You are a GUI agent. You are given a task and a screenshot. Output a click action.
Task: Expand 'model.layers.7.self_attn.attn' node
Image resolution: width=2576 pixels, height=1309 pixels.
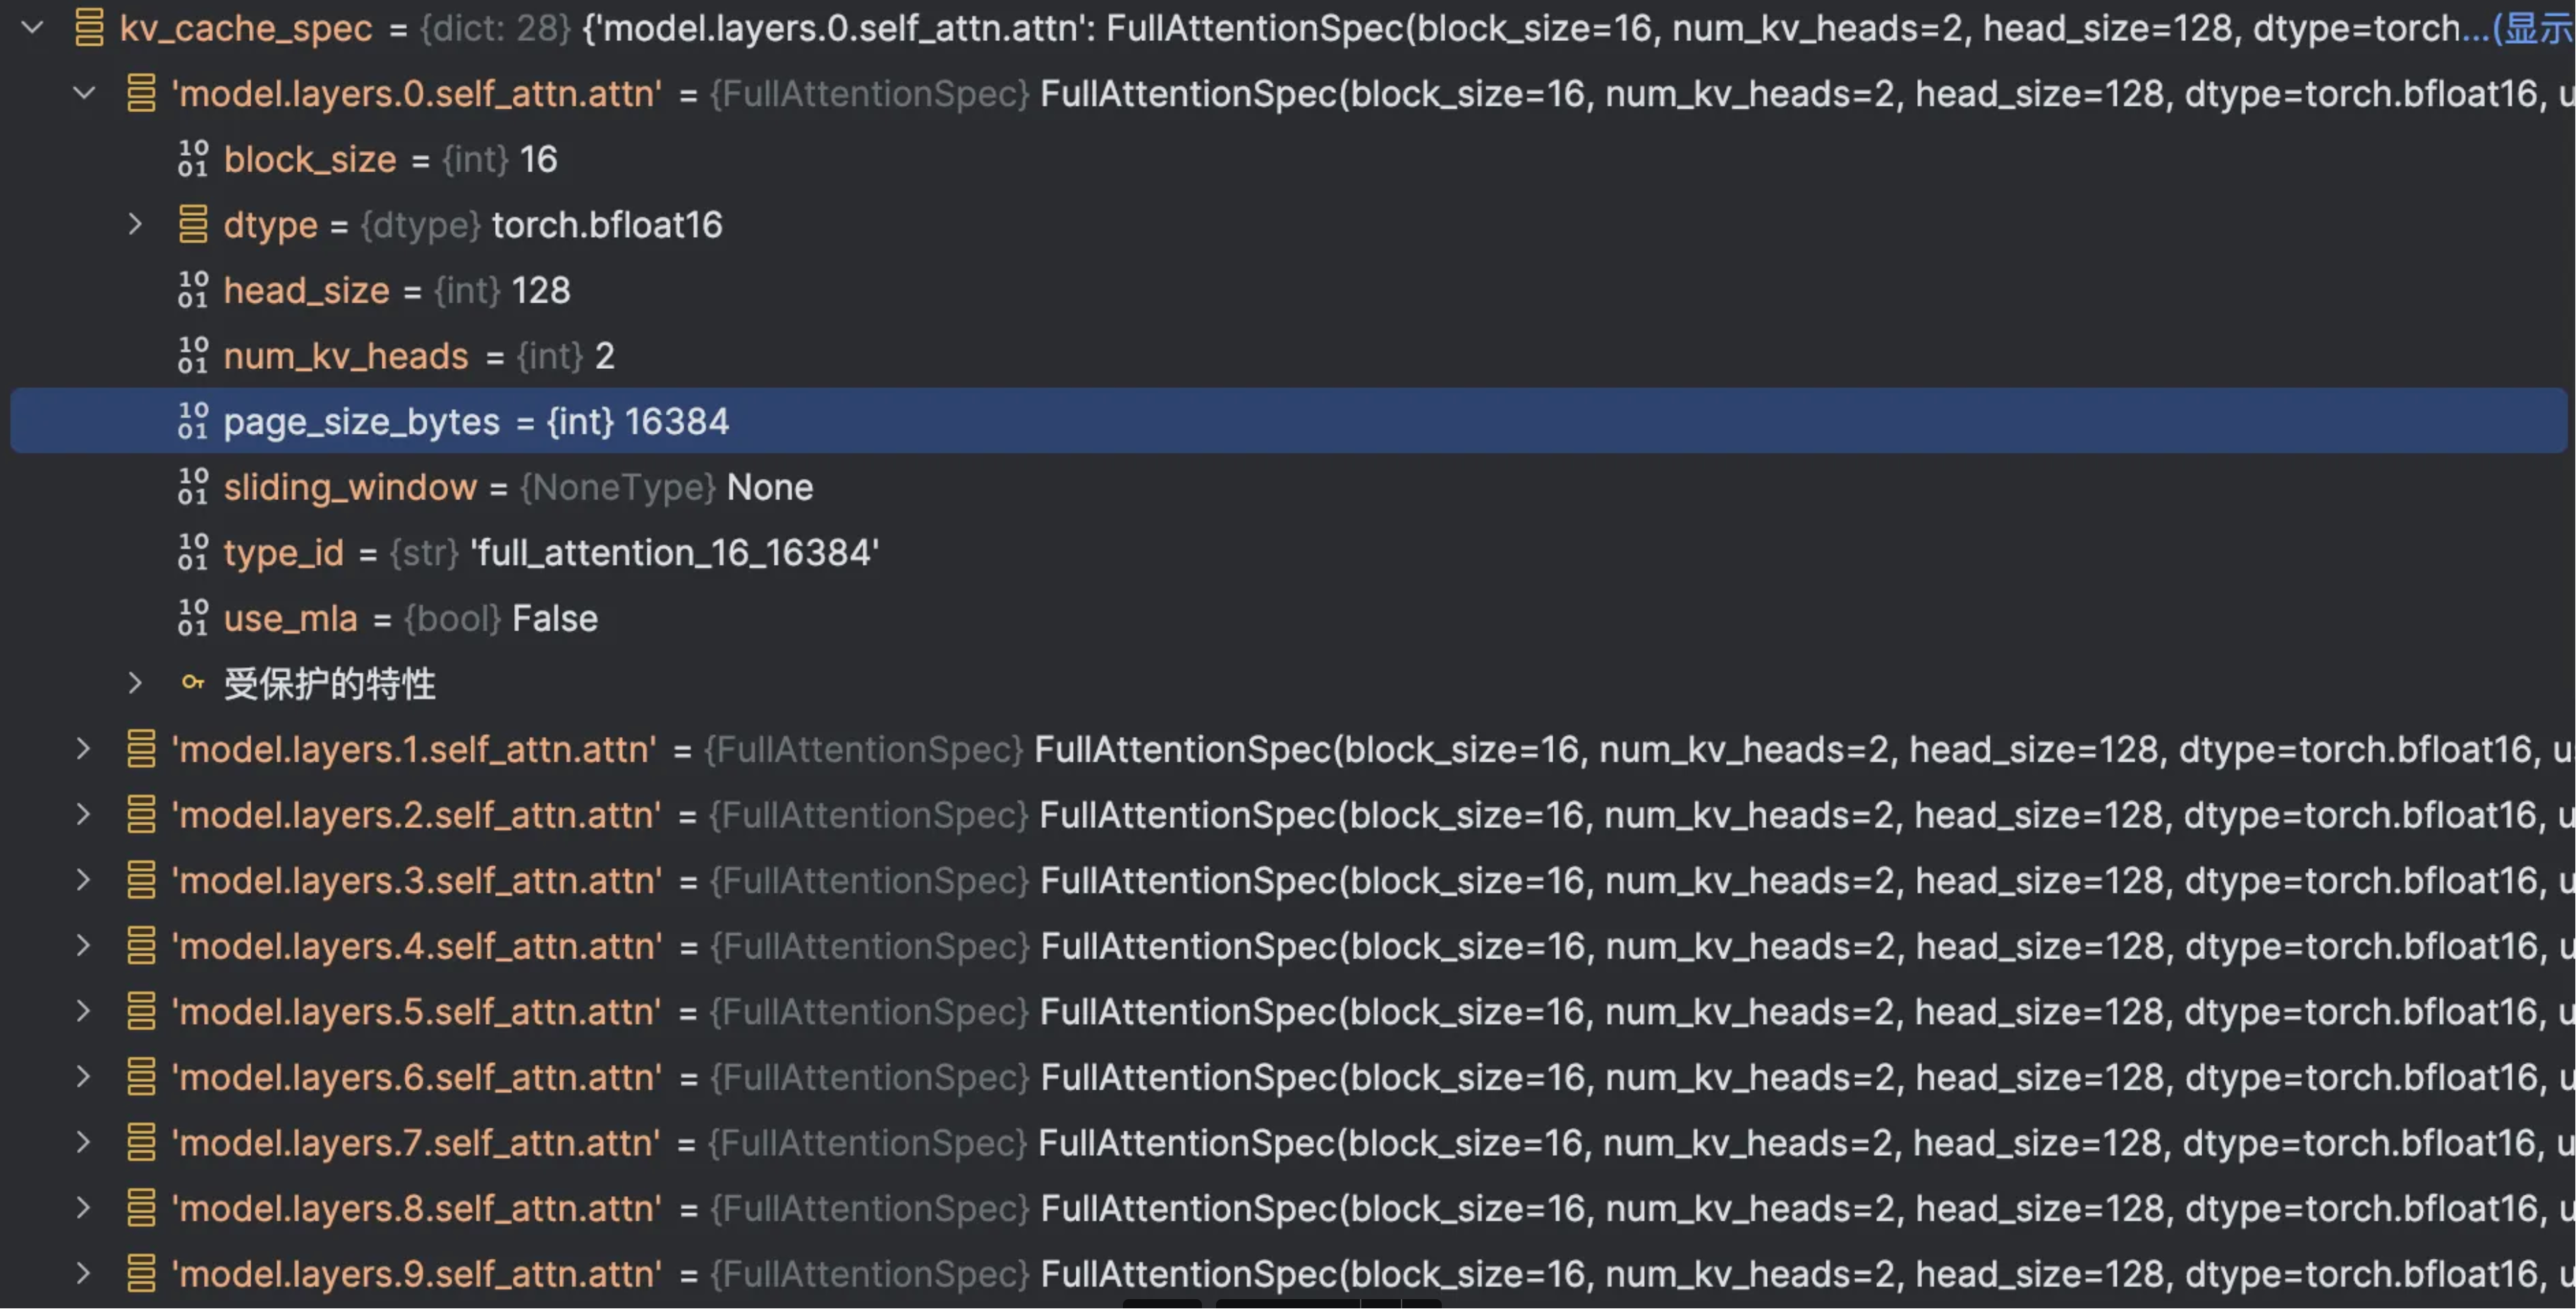tap(84, 1142)
